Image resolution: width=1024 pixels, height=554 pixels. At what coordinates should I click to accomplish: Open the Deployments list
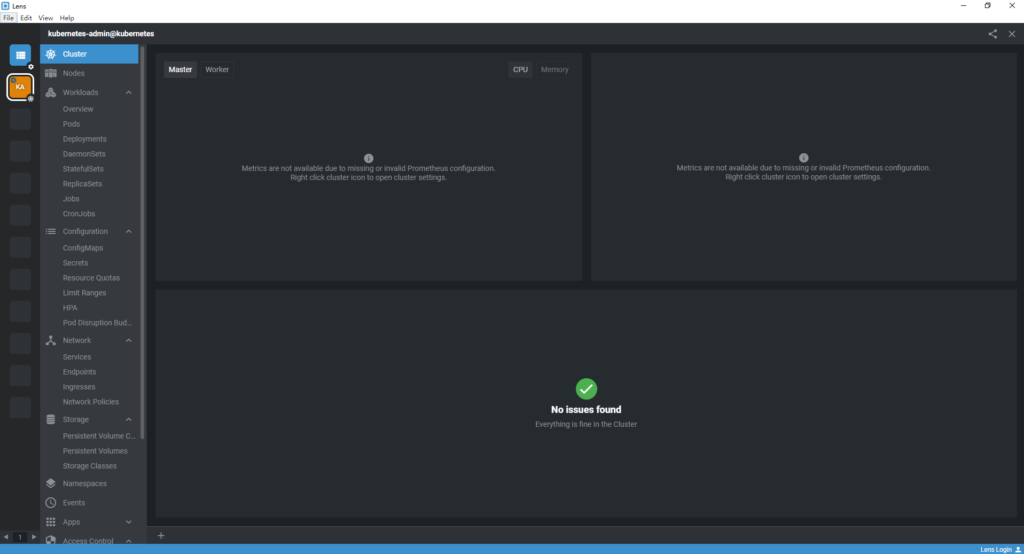click(84, 139)
